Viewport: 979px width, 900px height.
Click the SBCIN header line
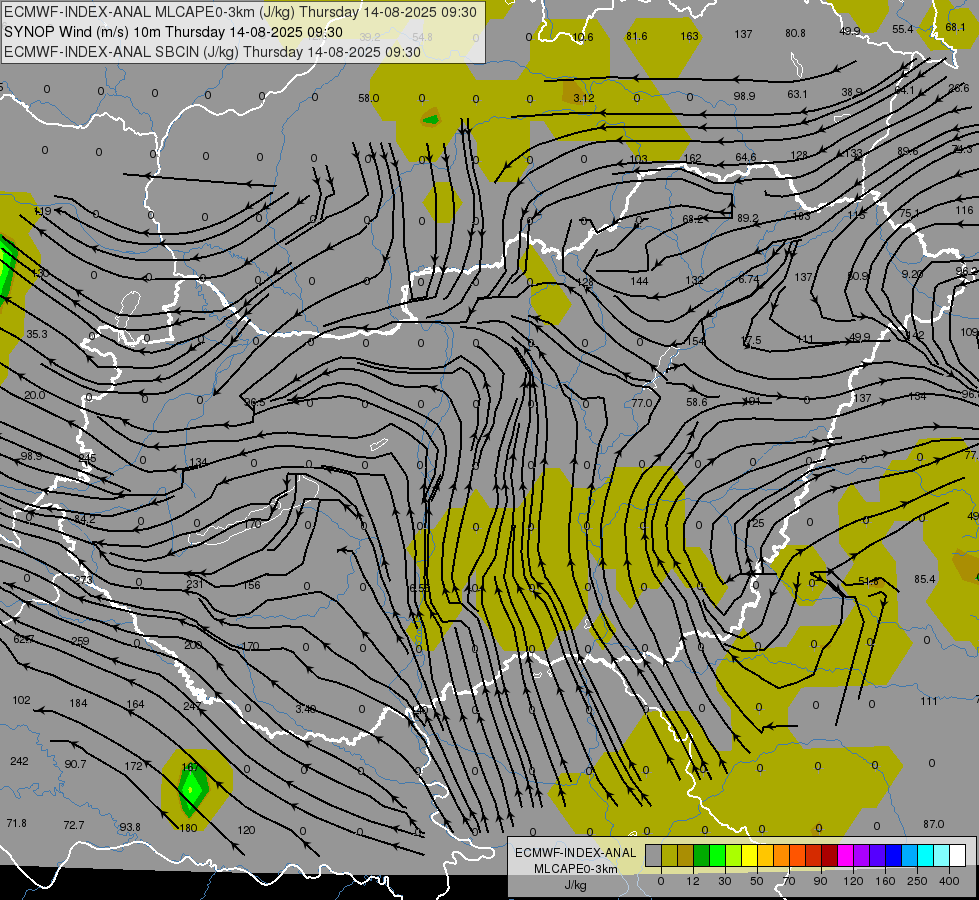(212, 52)
